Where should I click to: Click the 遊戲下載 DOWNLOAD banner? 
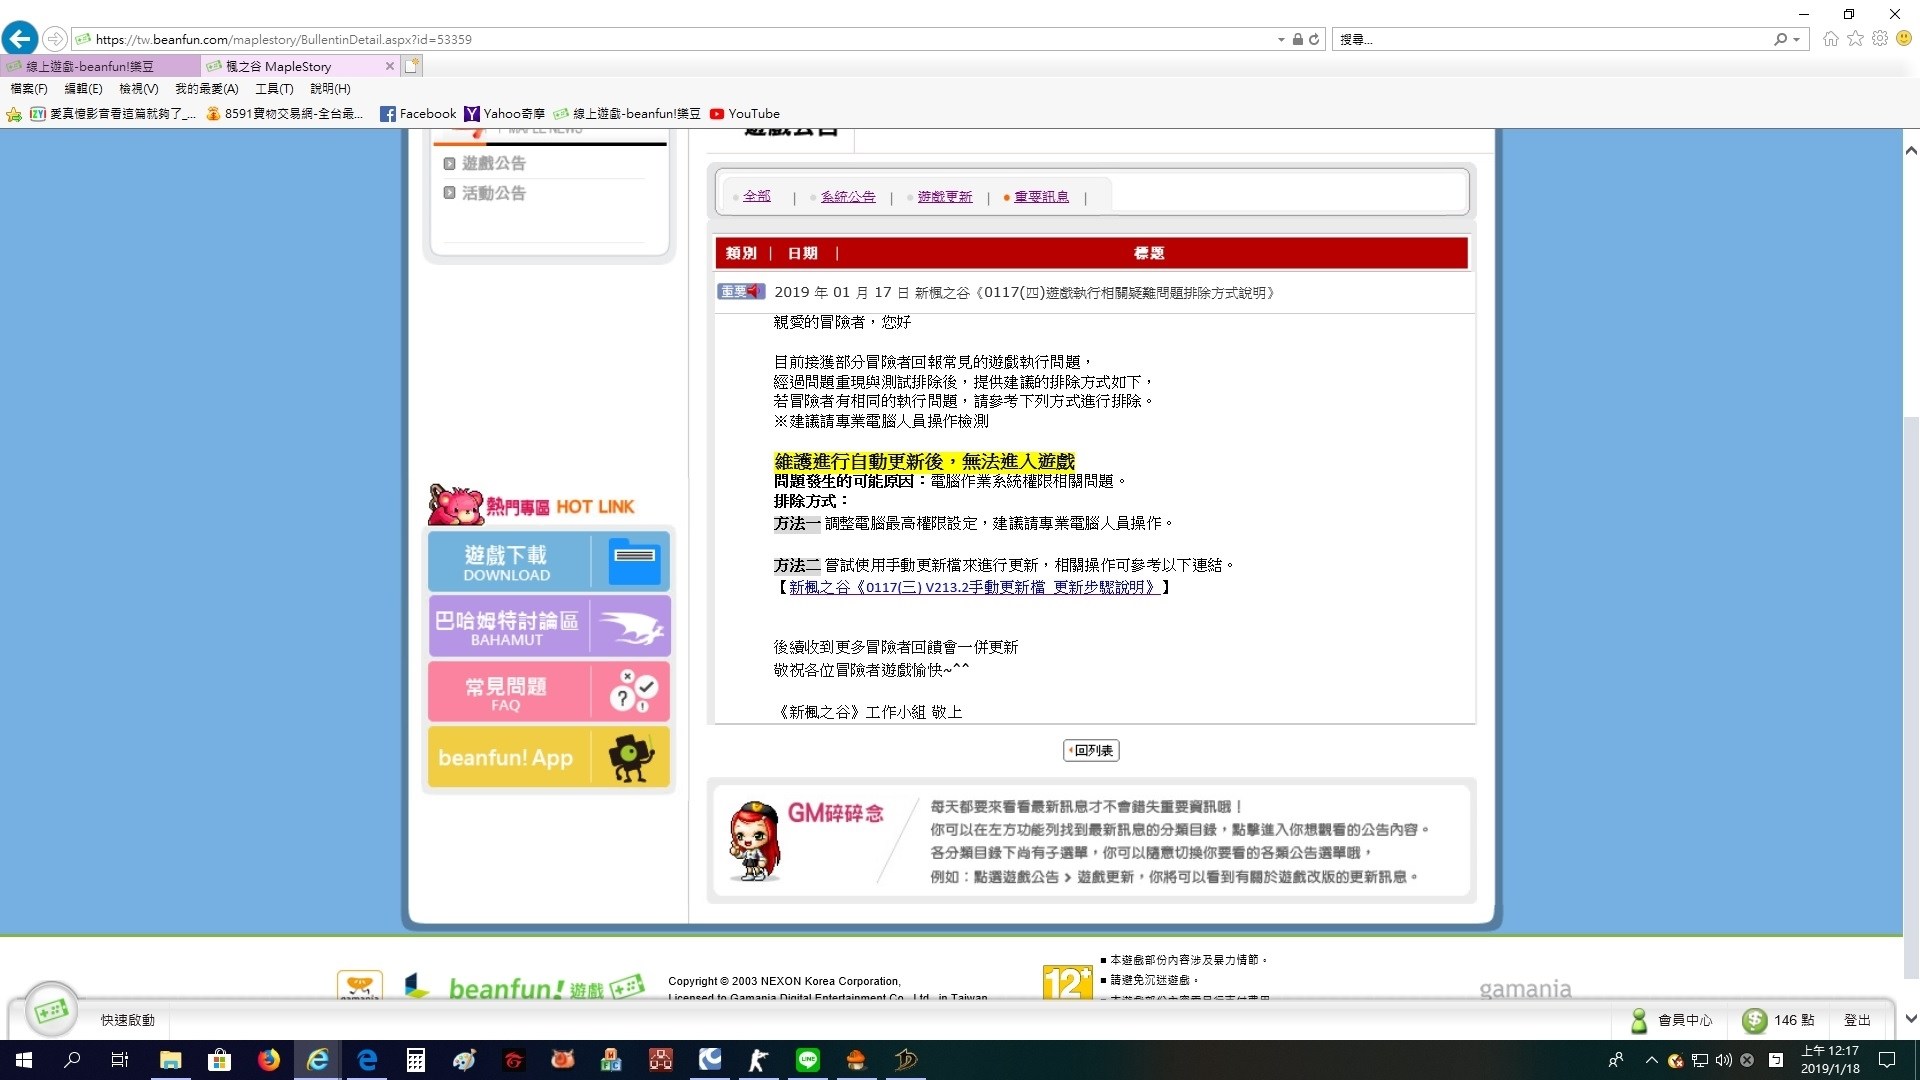click(x=549, y=562)
